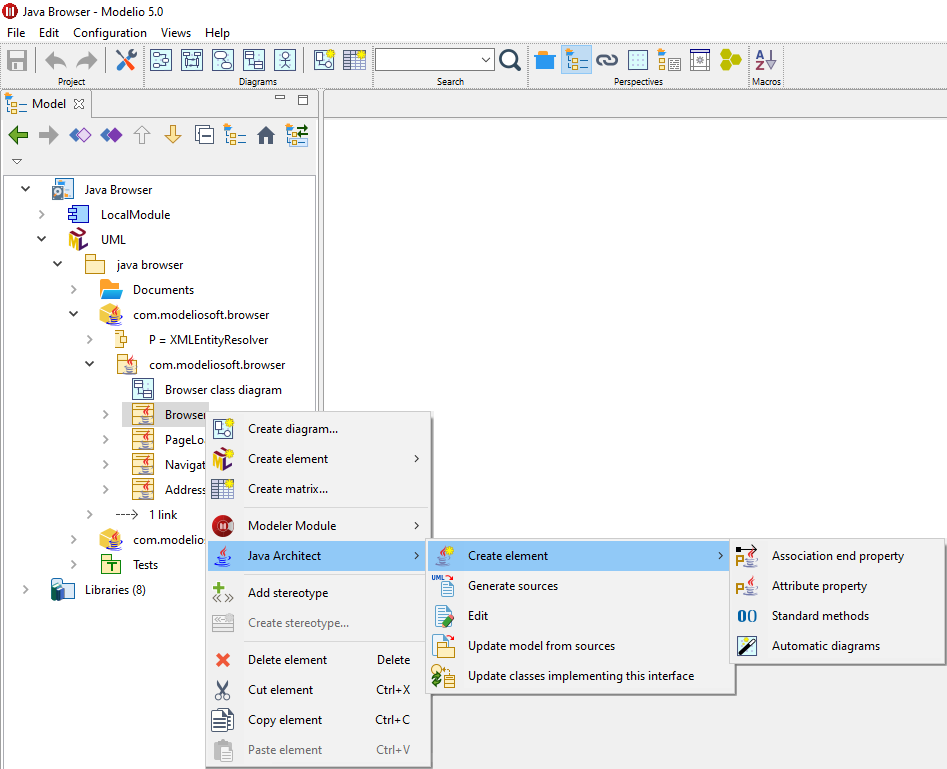
Task: Choose Create matrix... from context menu
Action: tap(319, 489)
